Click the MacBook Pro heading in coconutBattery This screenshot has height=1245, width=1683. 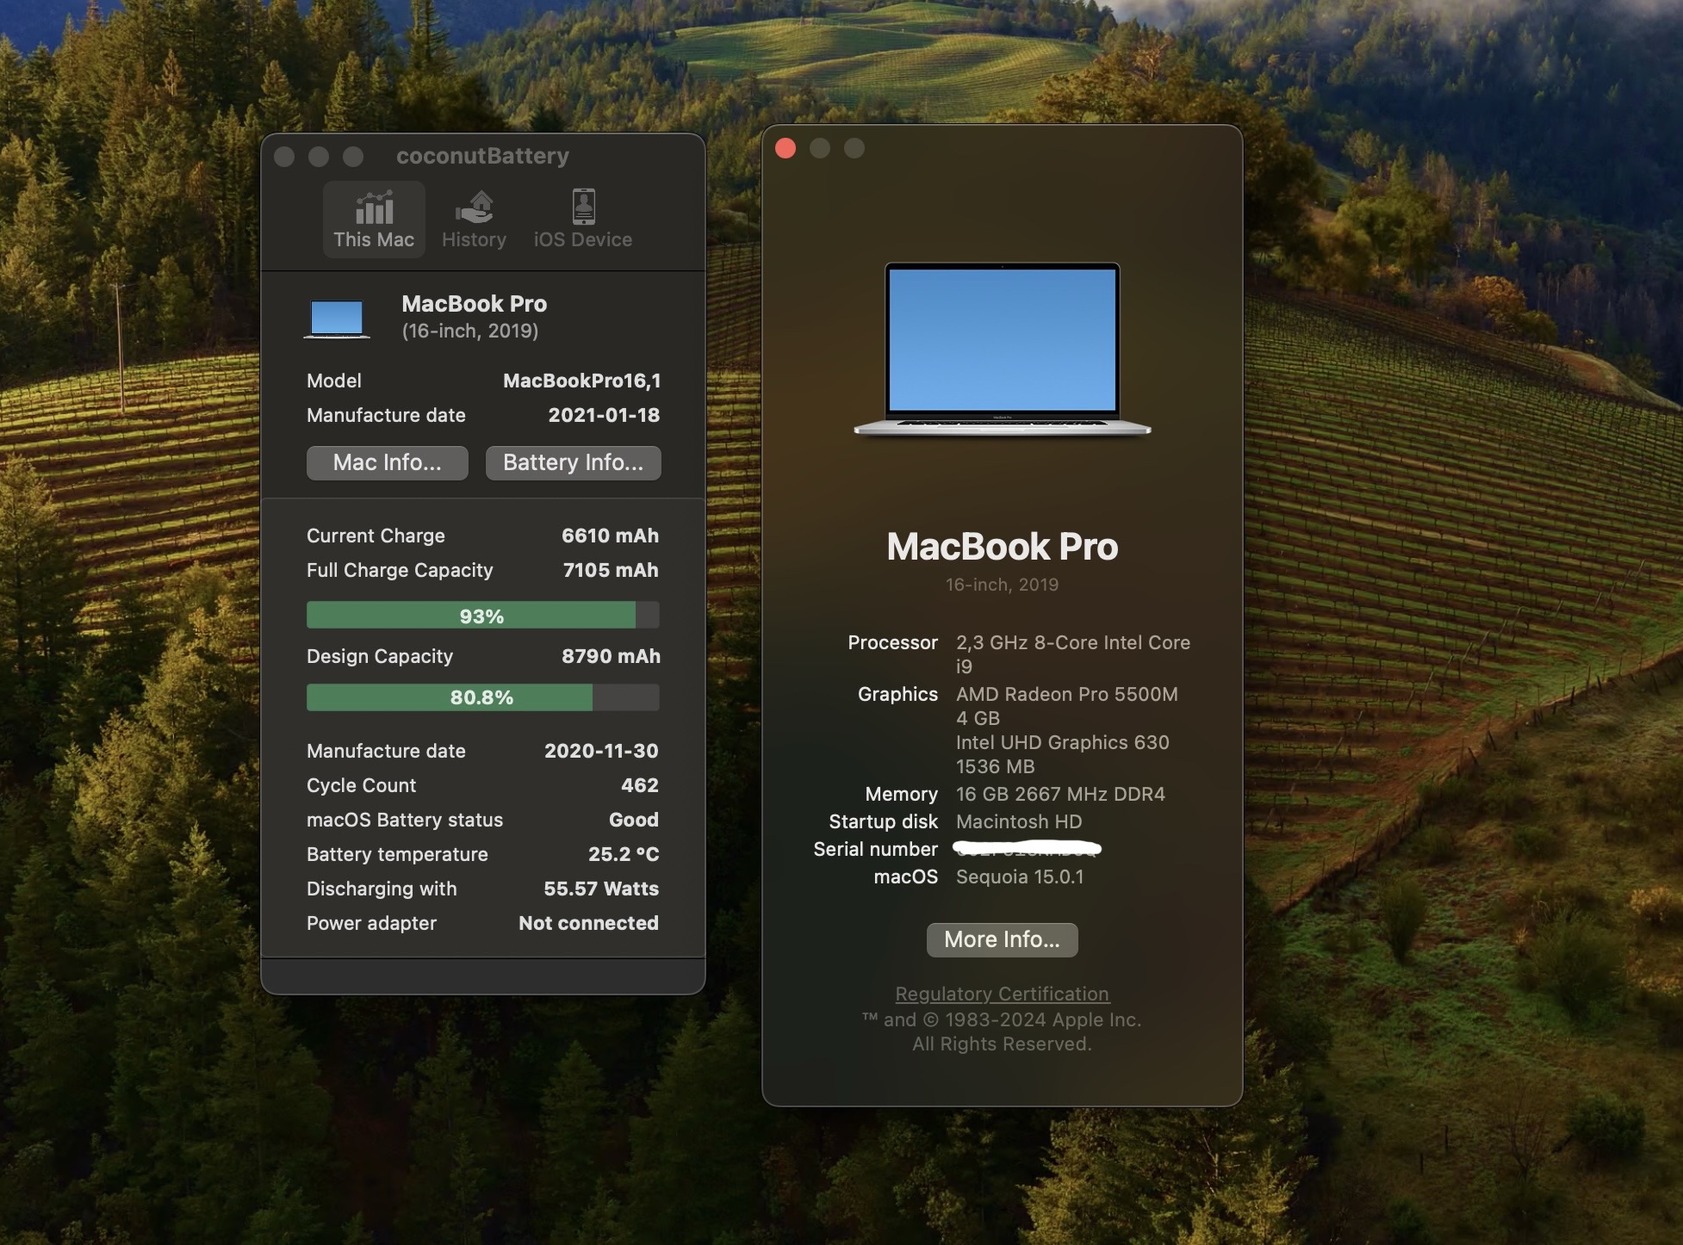pyautogui.click(x=474, y=303)
